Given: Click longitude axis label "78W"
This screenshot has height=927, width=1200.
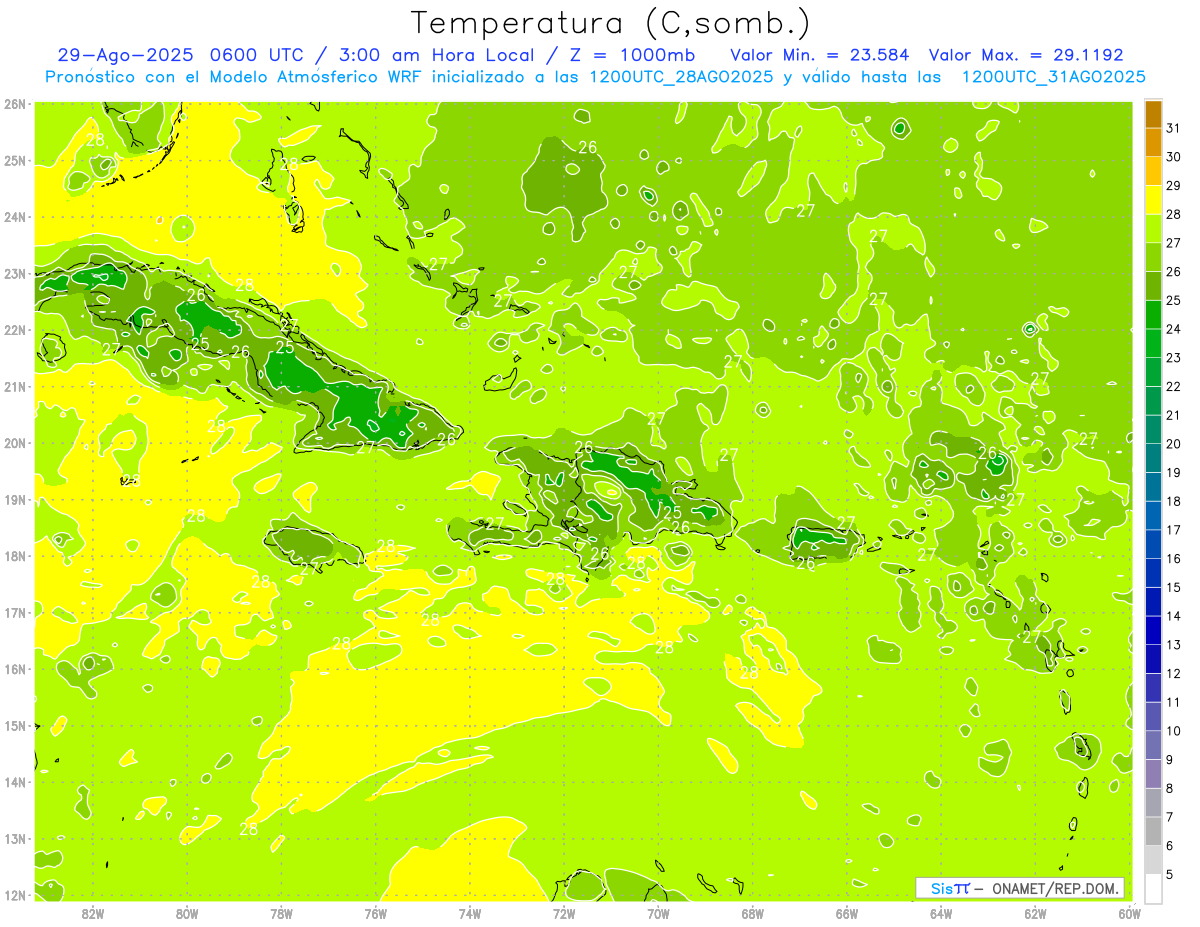Looking at the screenshot, I should pos(281,913).
